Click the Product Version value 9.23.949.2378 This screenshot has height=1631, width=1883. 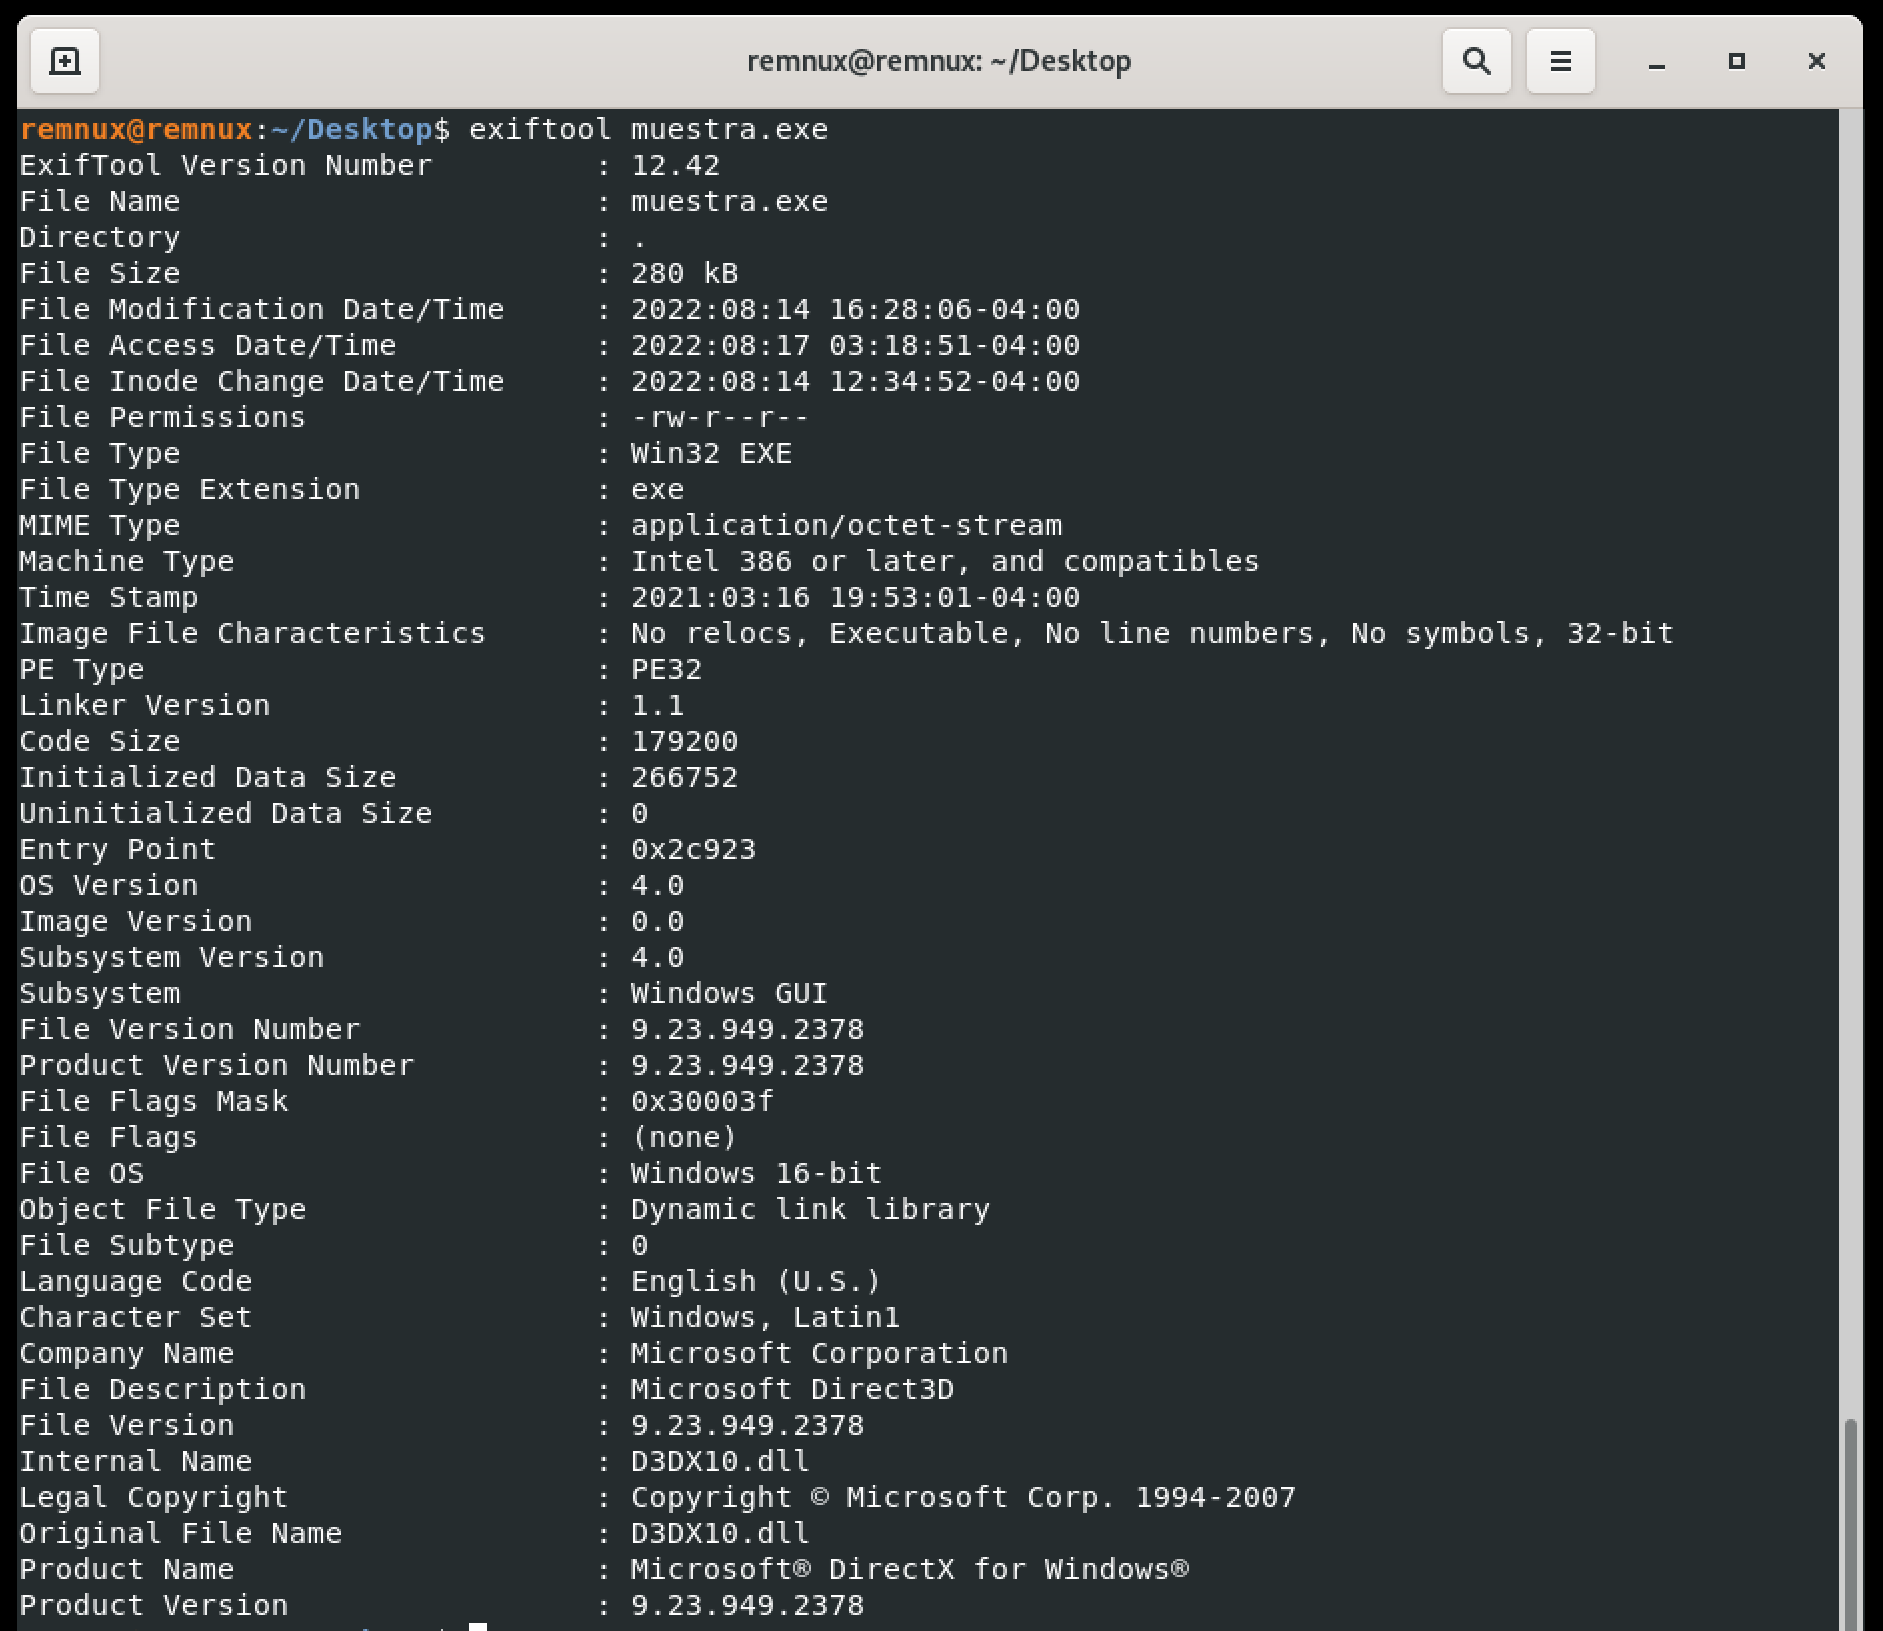(747, 1605)
